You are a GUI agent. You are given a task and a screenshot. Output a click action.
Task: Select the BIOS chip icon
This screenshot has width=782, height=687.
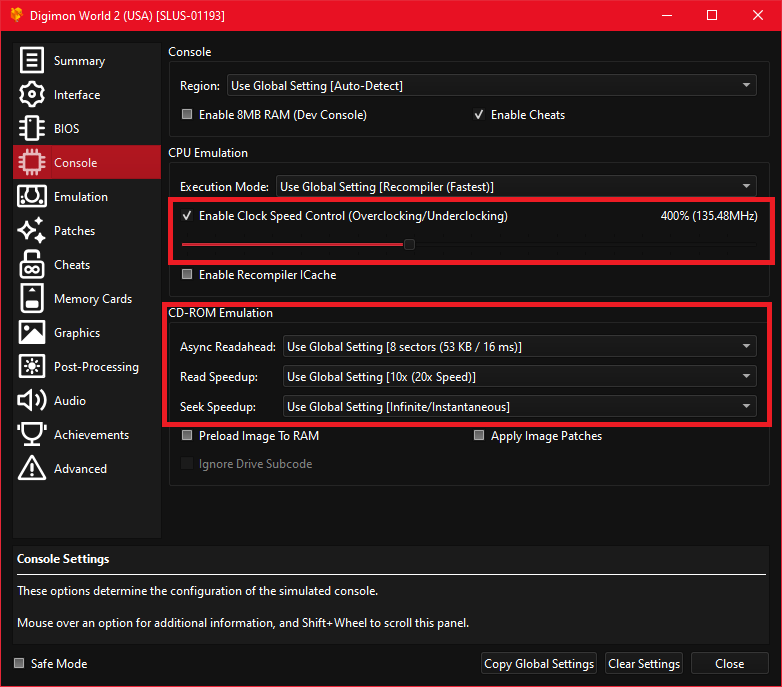(x=32, y=128)
